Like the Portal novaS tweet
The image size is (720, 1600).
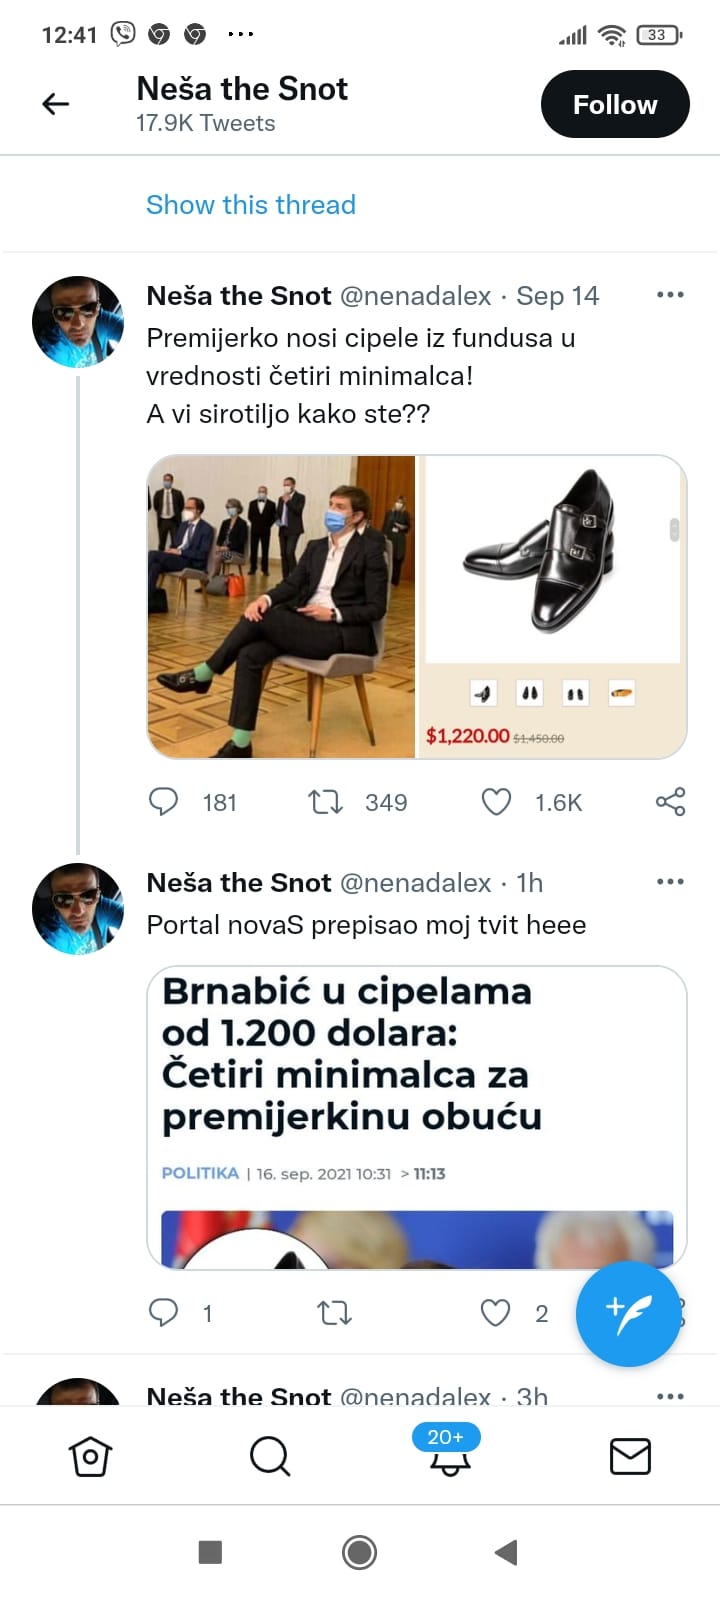point(496,1312)
